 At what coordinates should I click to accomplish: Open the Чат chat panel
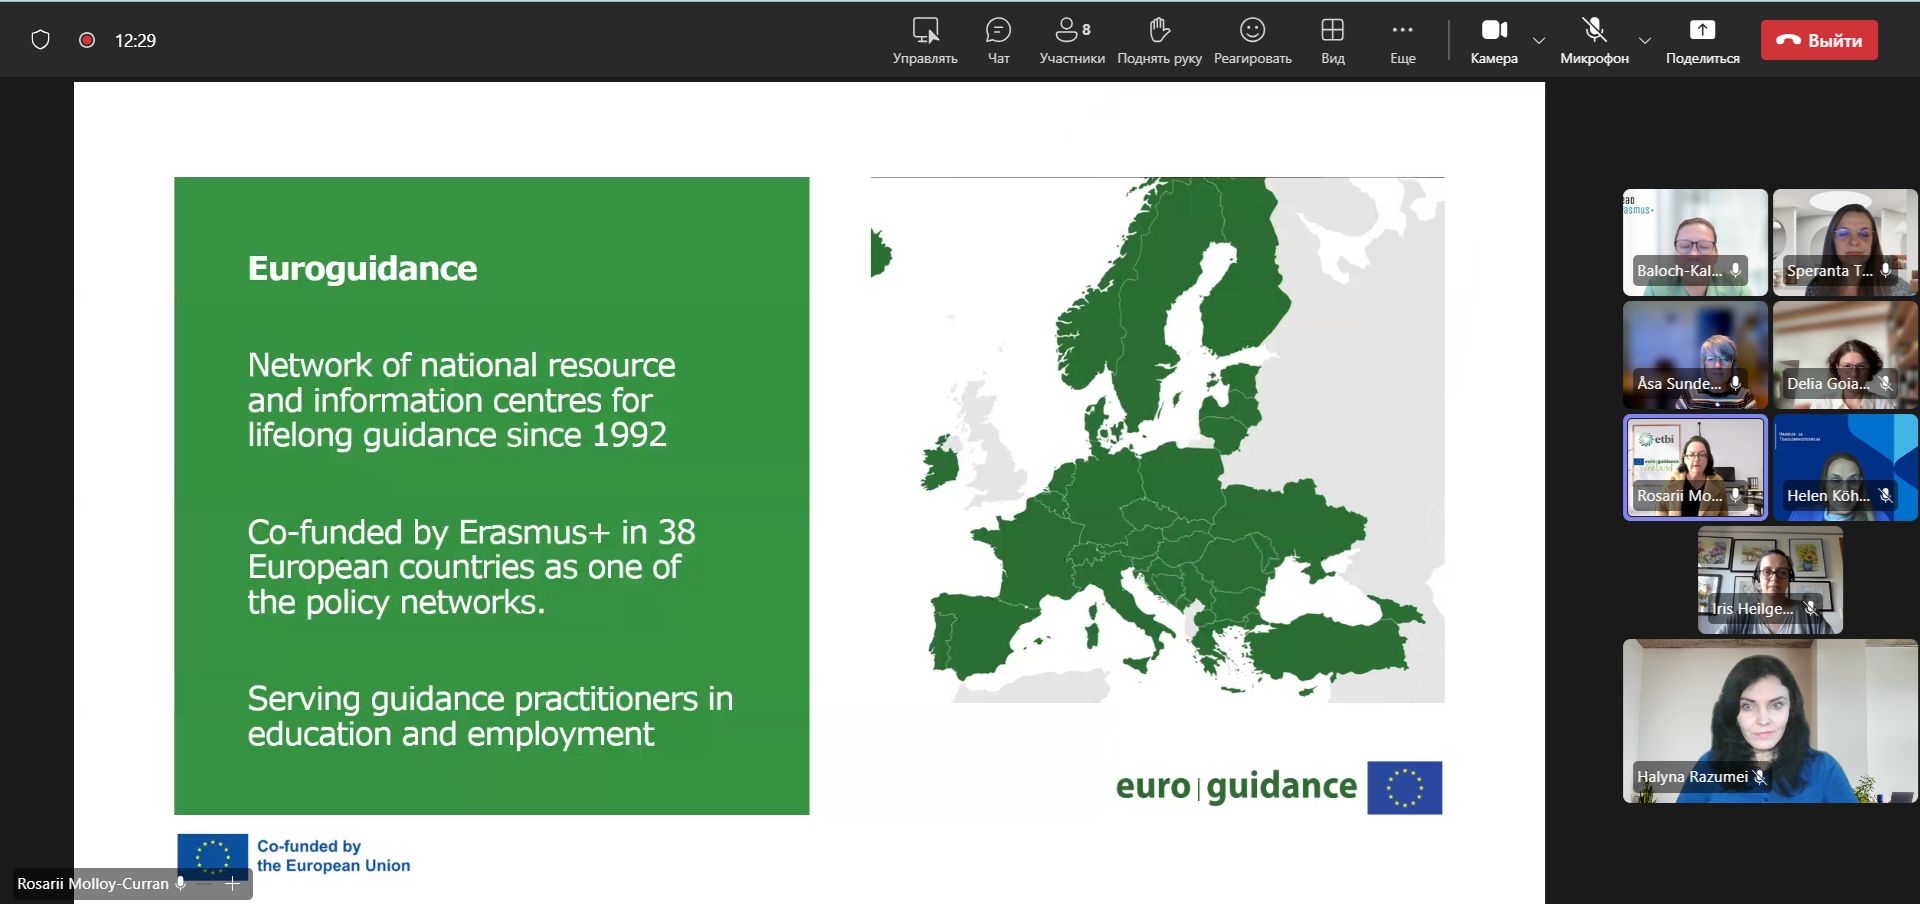pyautogui.click(x=998, y=31)
